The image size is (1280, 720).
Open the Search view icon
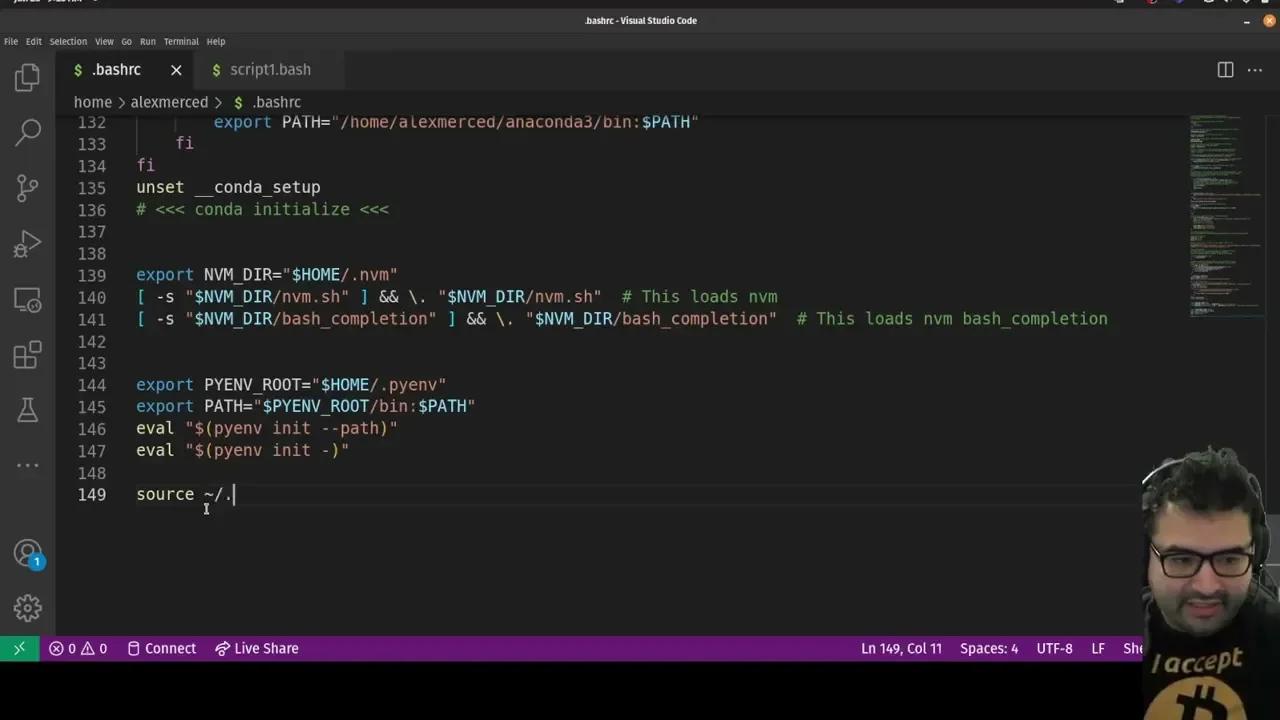27,131
